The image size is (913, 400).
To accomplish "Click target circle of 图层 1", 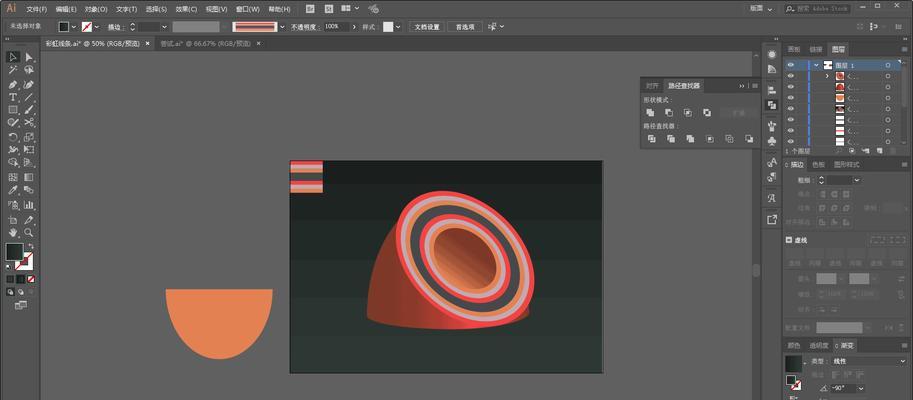I will coord(888,65).
